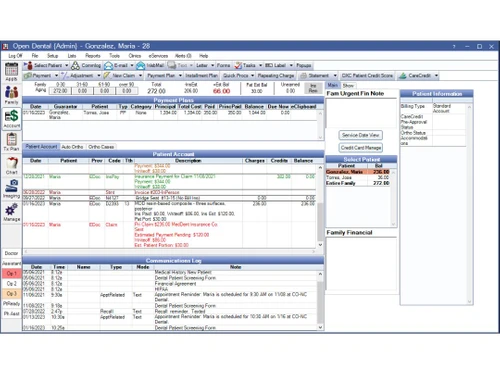This screenshot has width=500, height=375.
Task: Select the Main tab
Action: pyautogui.click(x=332, y=85)
